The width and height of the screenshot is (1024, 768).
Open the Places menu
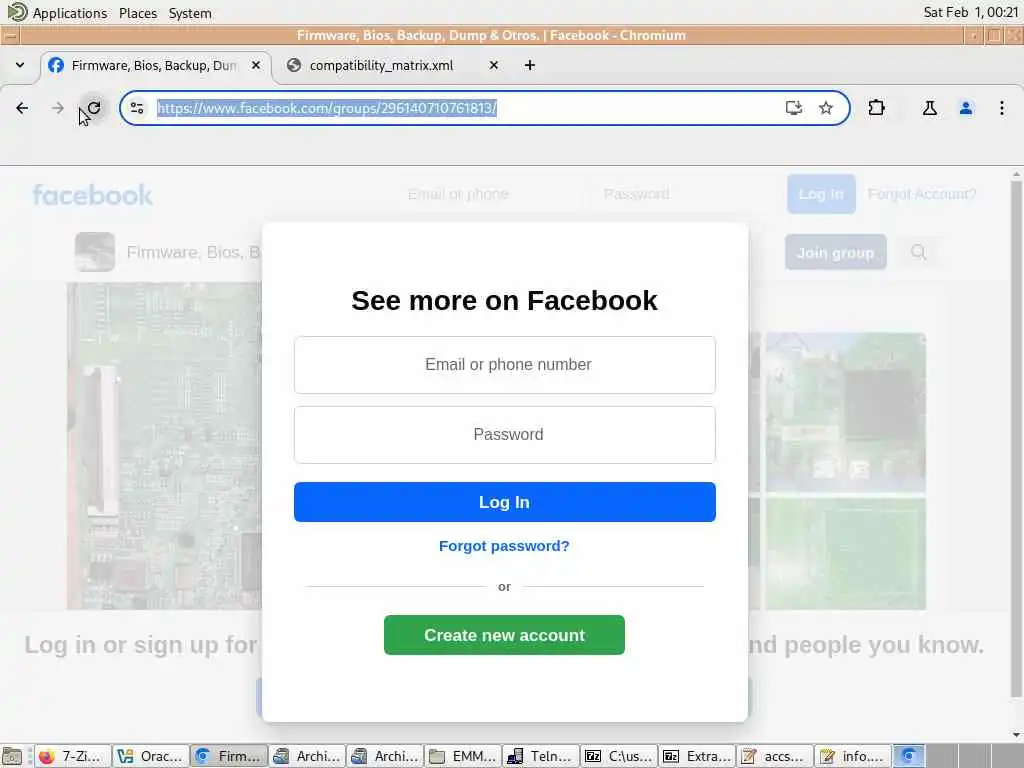coord(138,13)
